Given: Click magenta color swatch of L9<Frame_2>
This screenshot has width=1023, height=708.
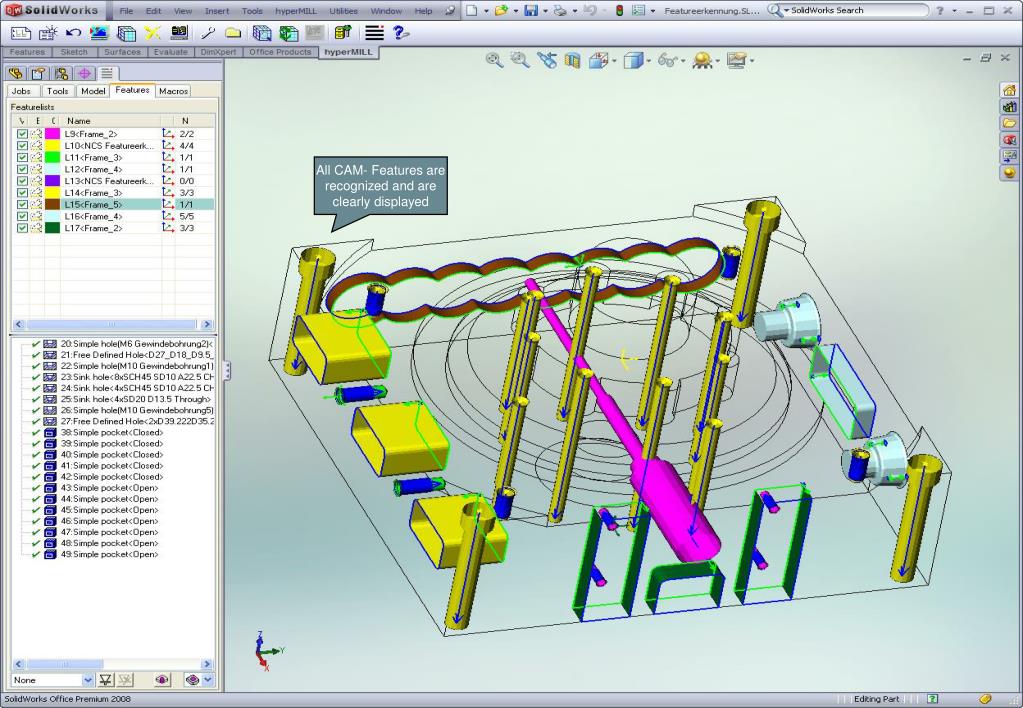Looking at the screenshot, I should coord(52,134).
